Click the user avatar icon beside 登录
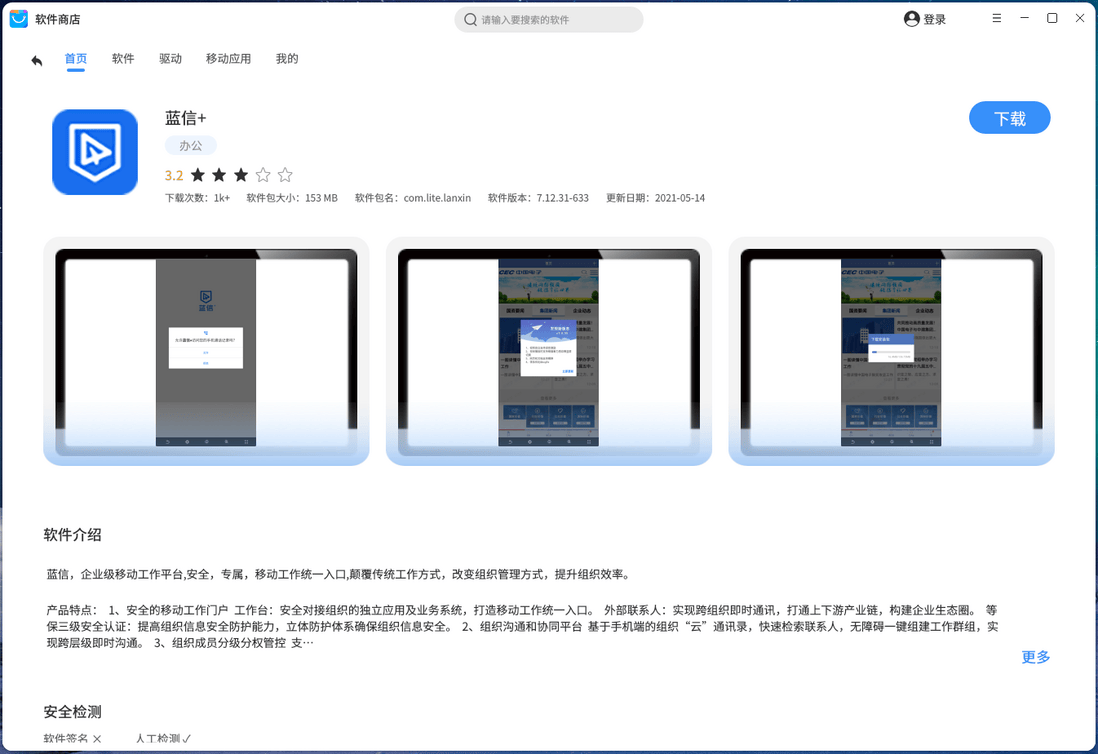 pyautogui.click(x=910, y=18)
